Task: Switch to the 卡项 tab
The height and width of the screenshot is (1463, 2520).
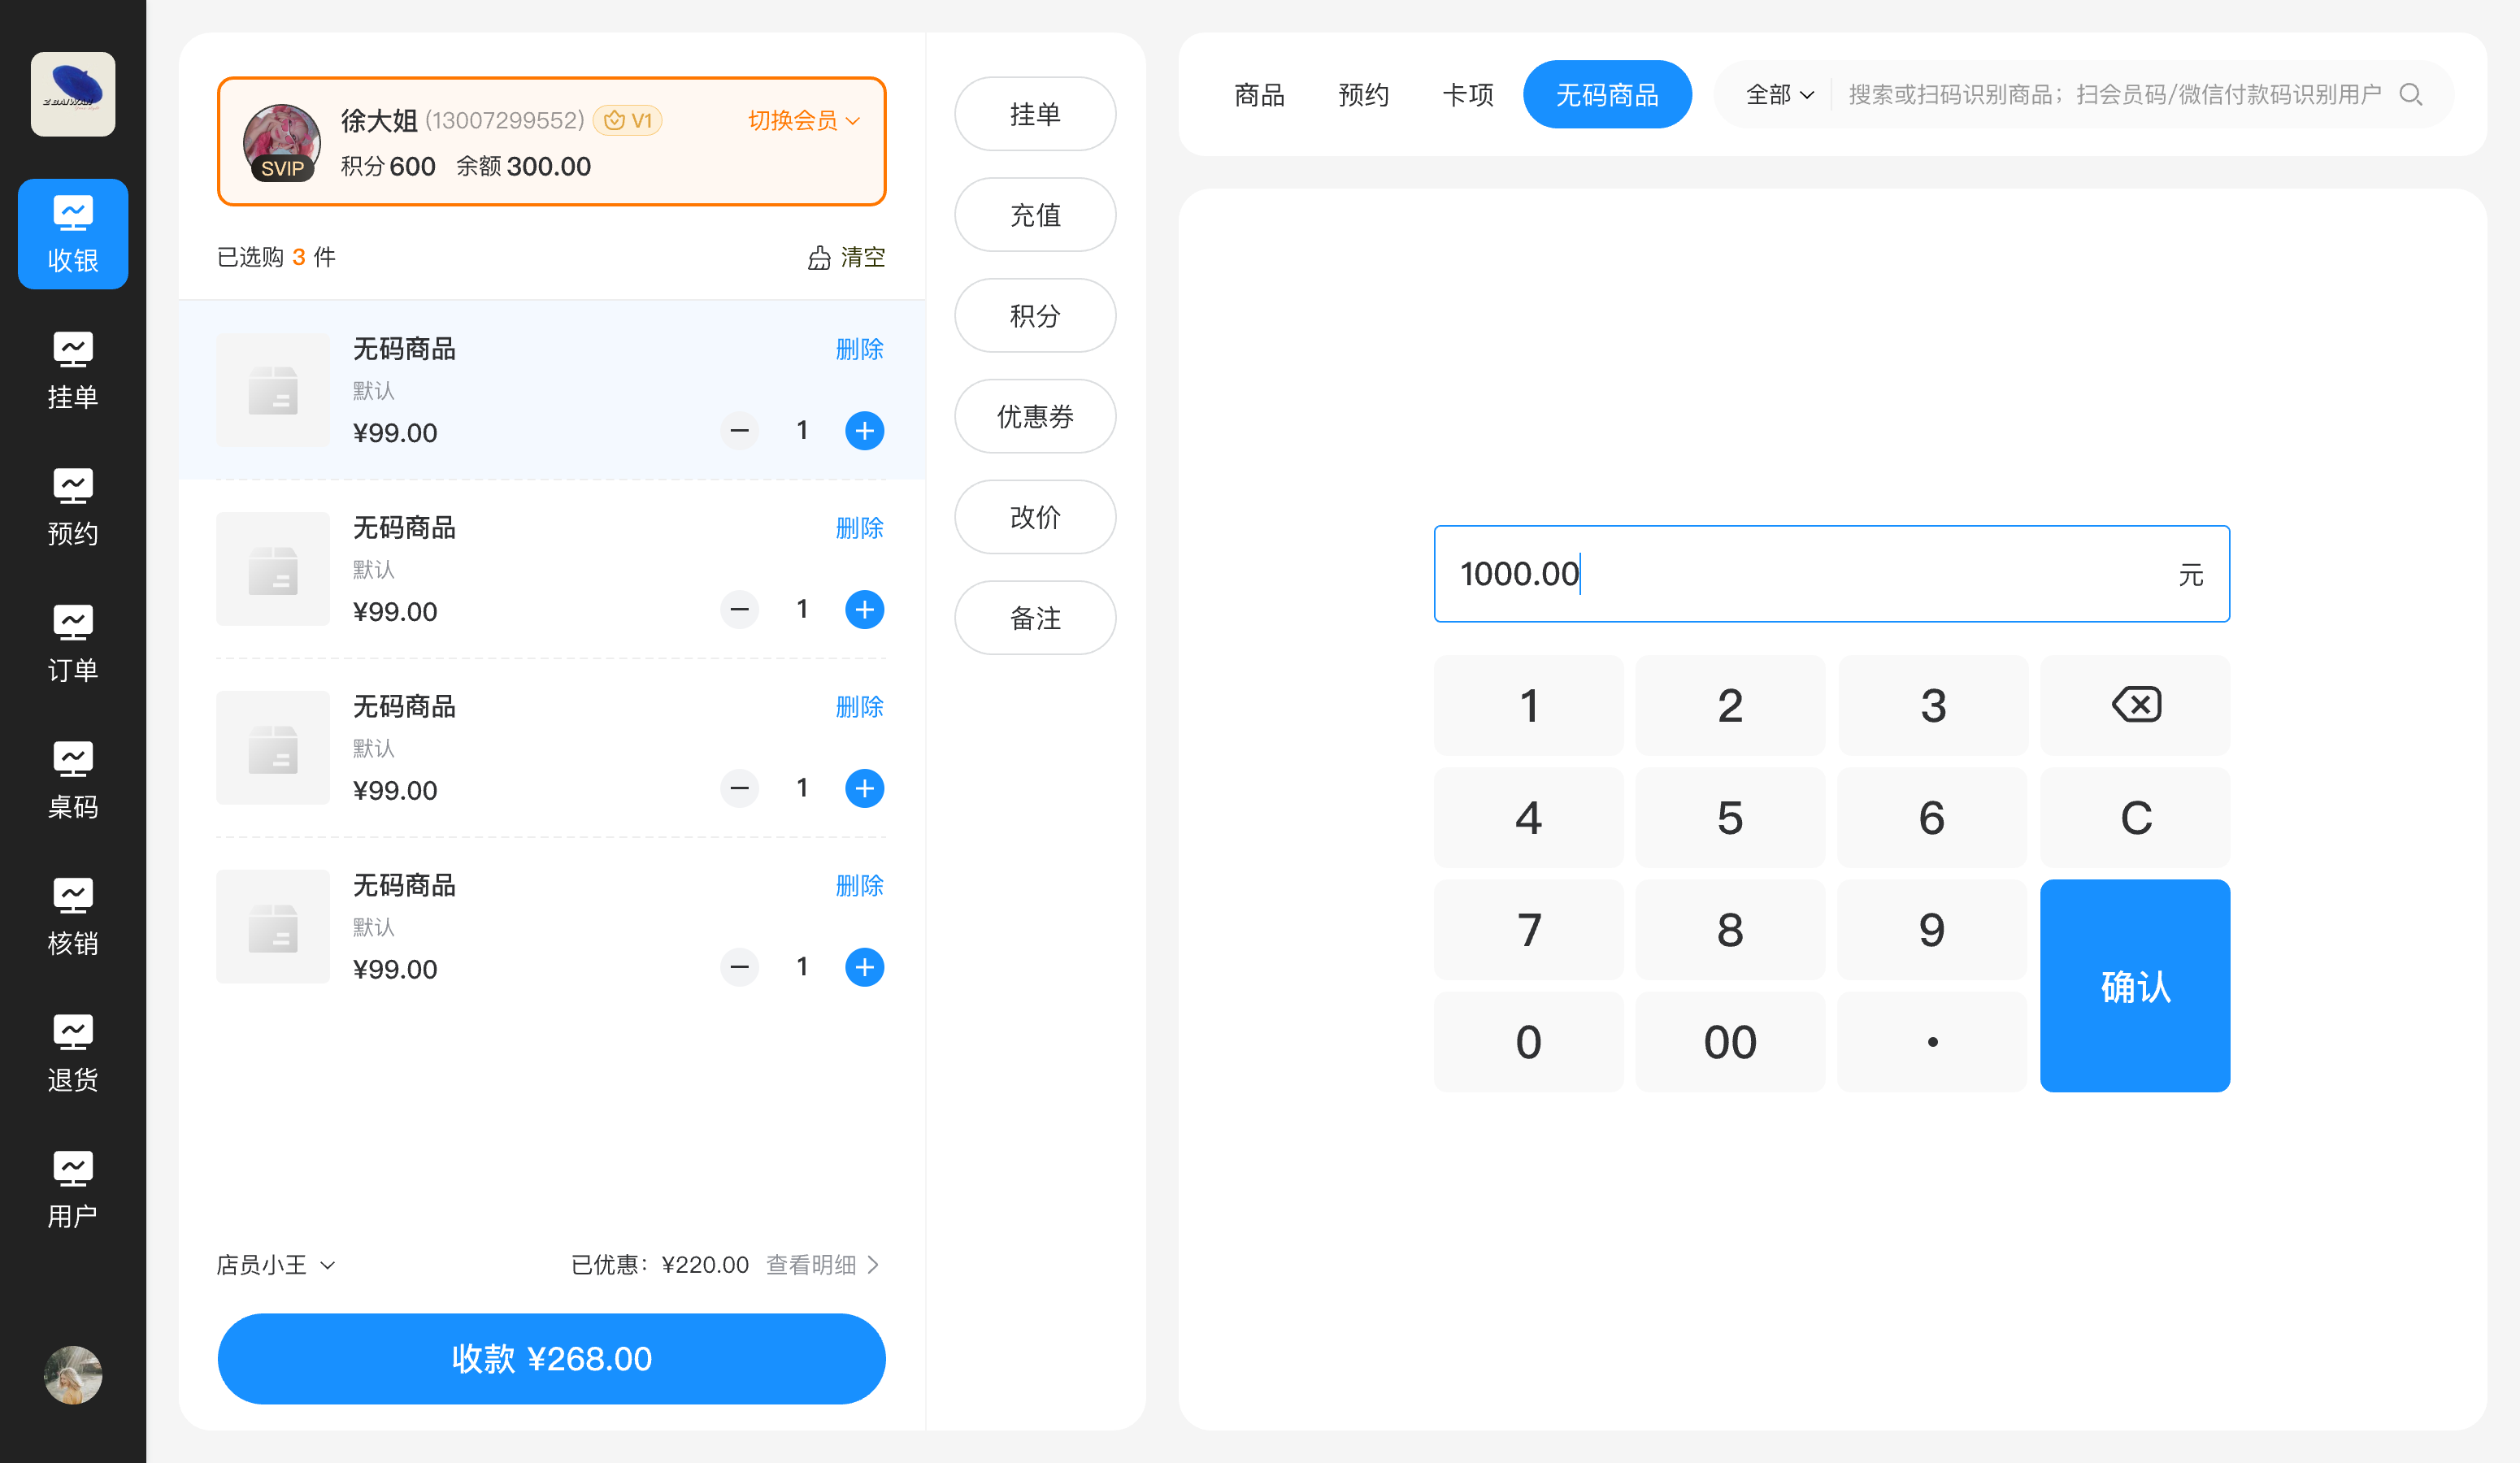Action: 1467,95
